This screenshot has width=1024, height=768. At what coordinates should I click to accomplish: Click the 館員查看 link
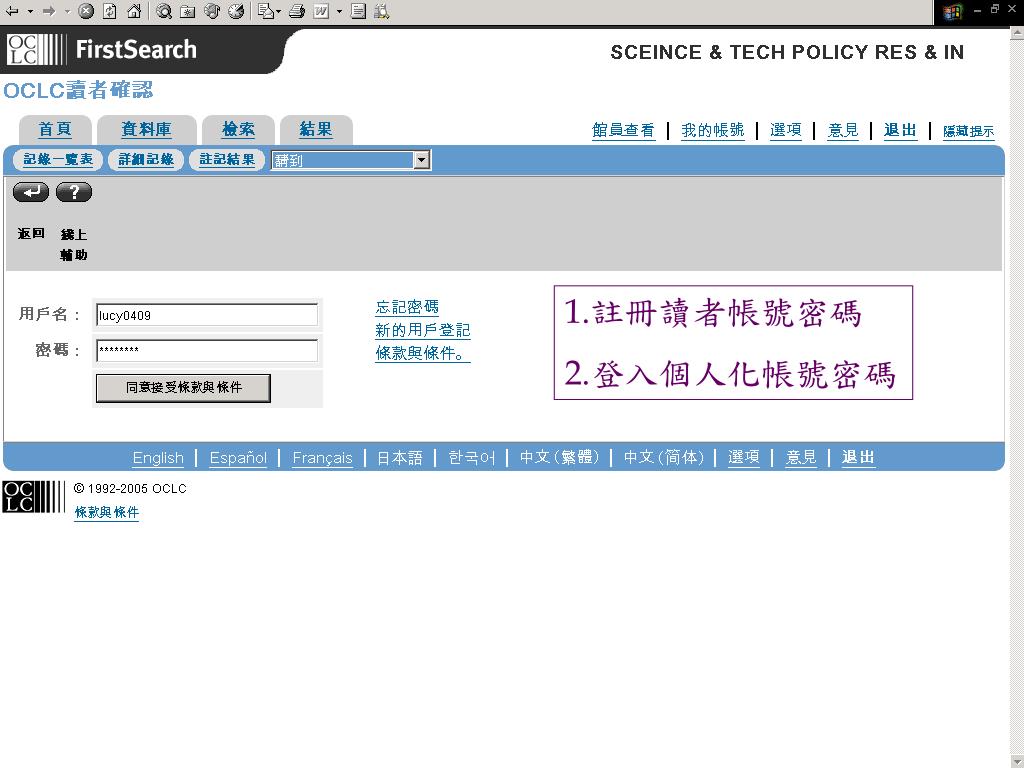point(623,131)
